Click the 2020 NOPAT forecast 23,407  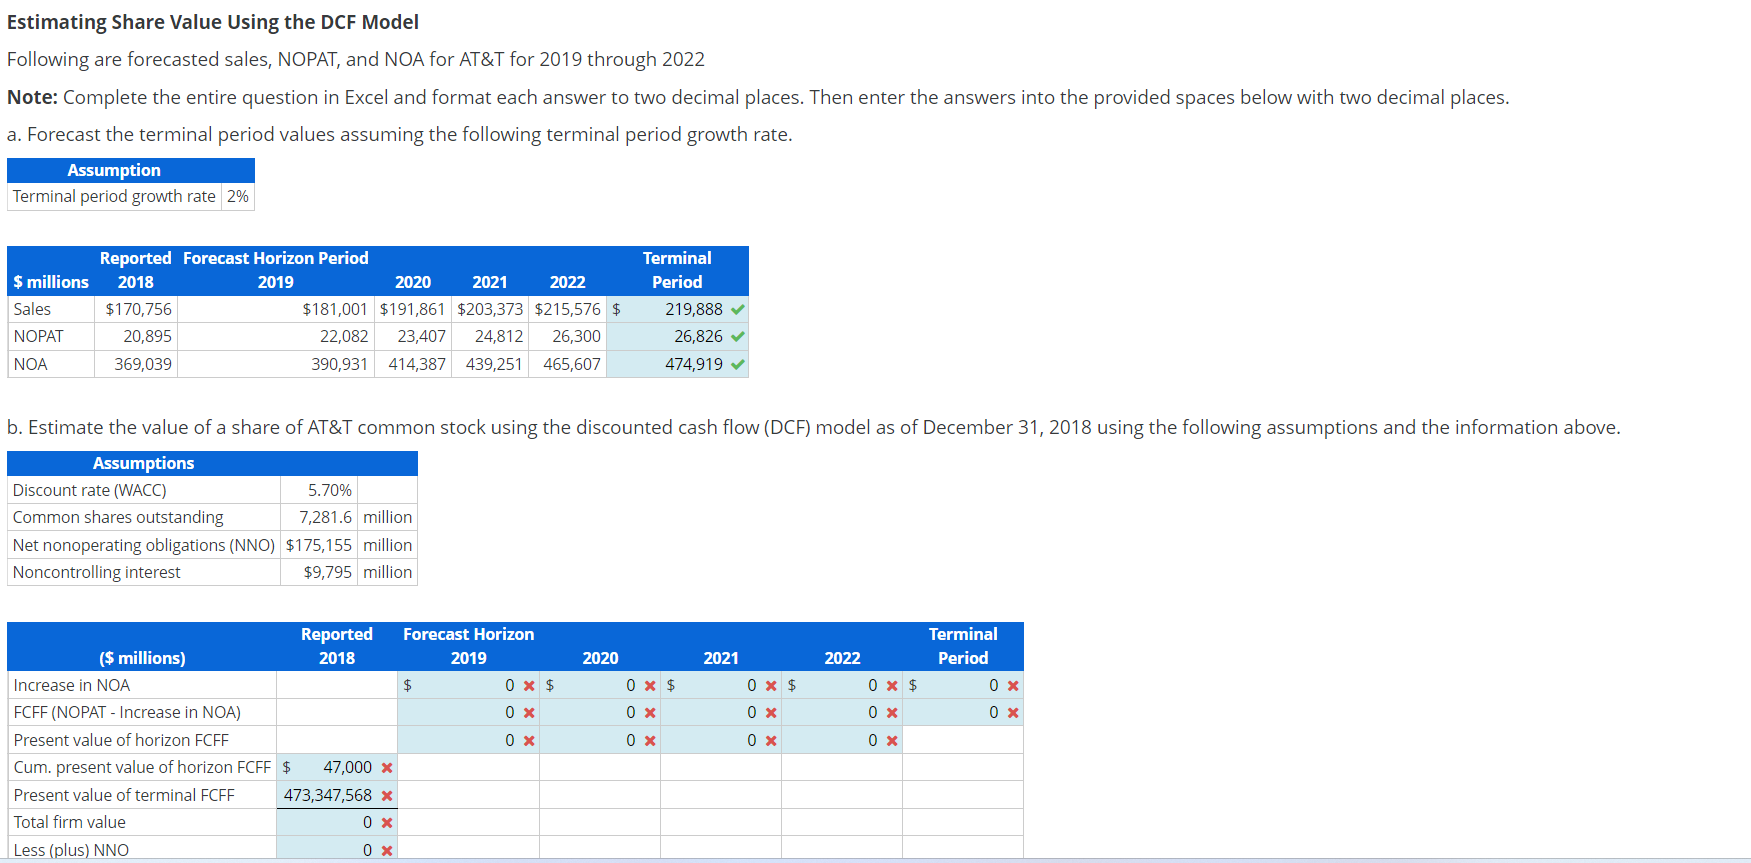point(422,336)
